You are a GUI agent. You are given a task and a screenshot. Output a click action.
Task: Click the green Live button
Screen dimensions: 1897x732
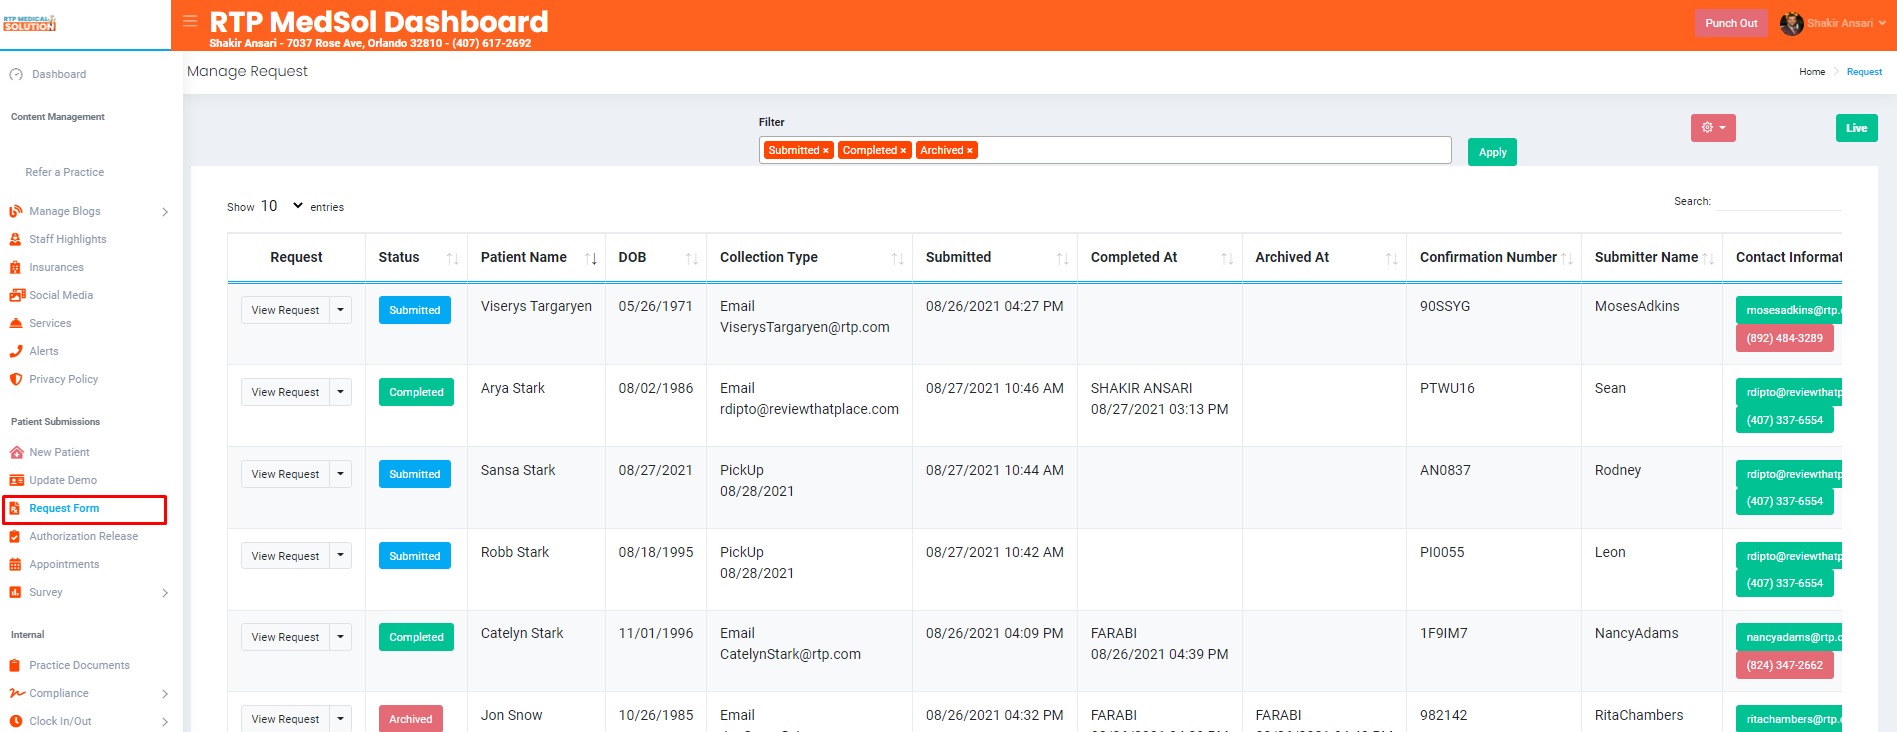coord(1856,128)
